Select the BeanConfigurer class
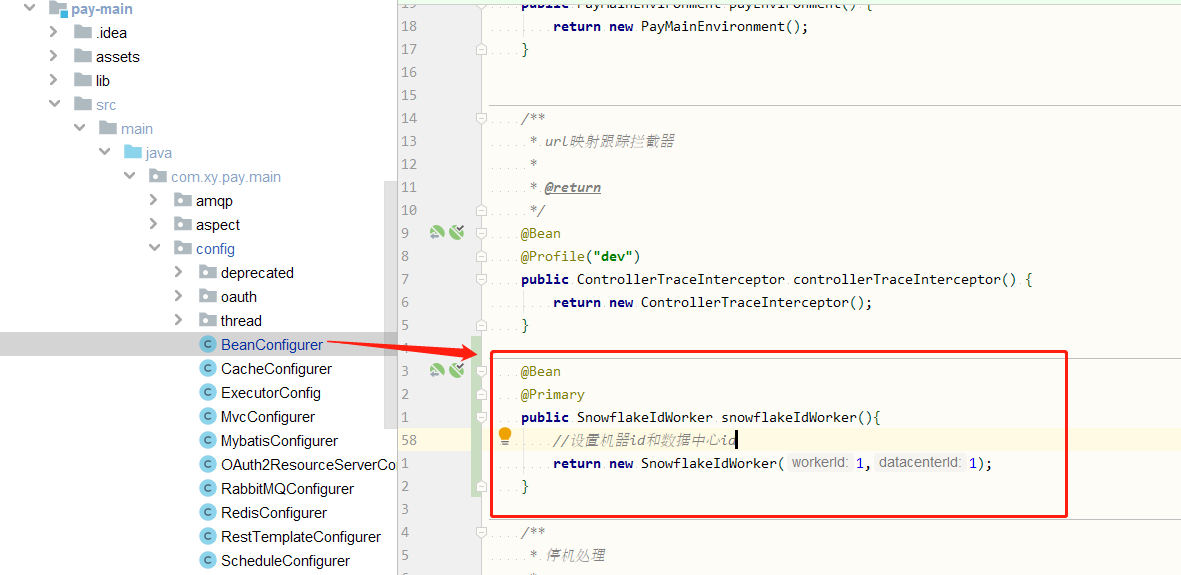Screen dimensions: 1181x575 272,344
